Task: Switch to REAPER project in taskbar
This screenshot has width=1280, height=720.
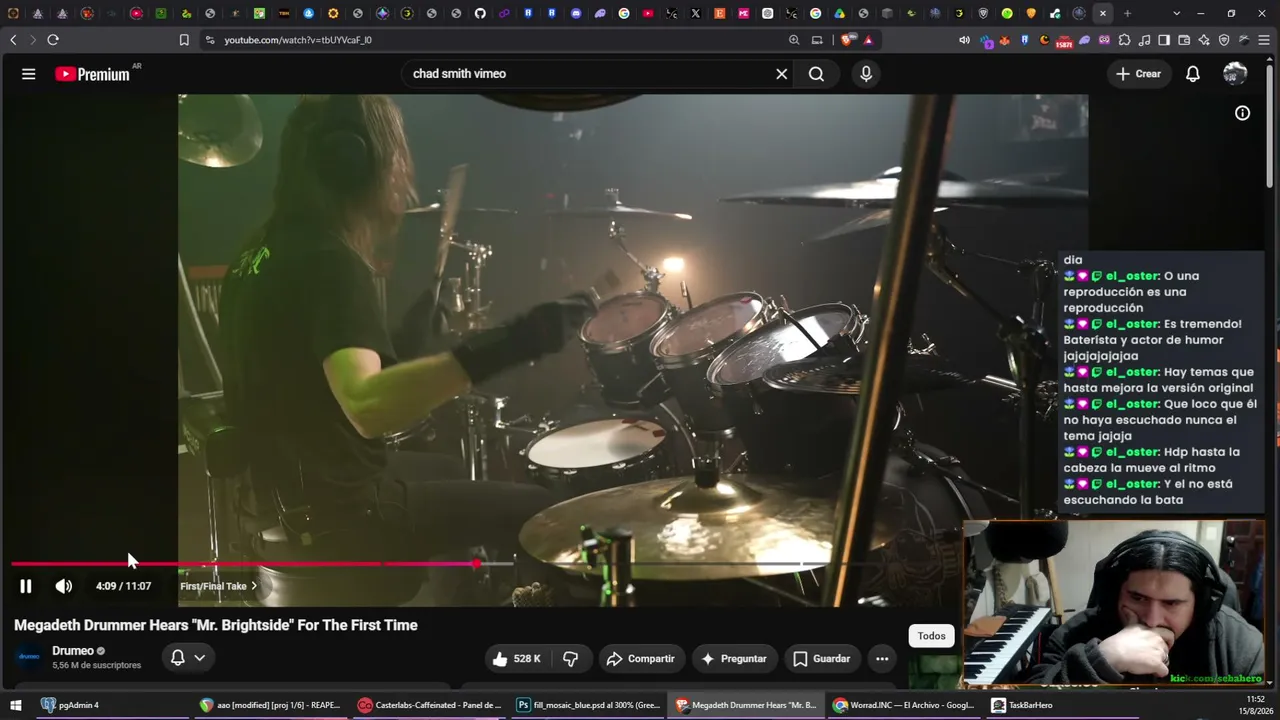Action: (270, 705)
